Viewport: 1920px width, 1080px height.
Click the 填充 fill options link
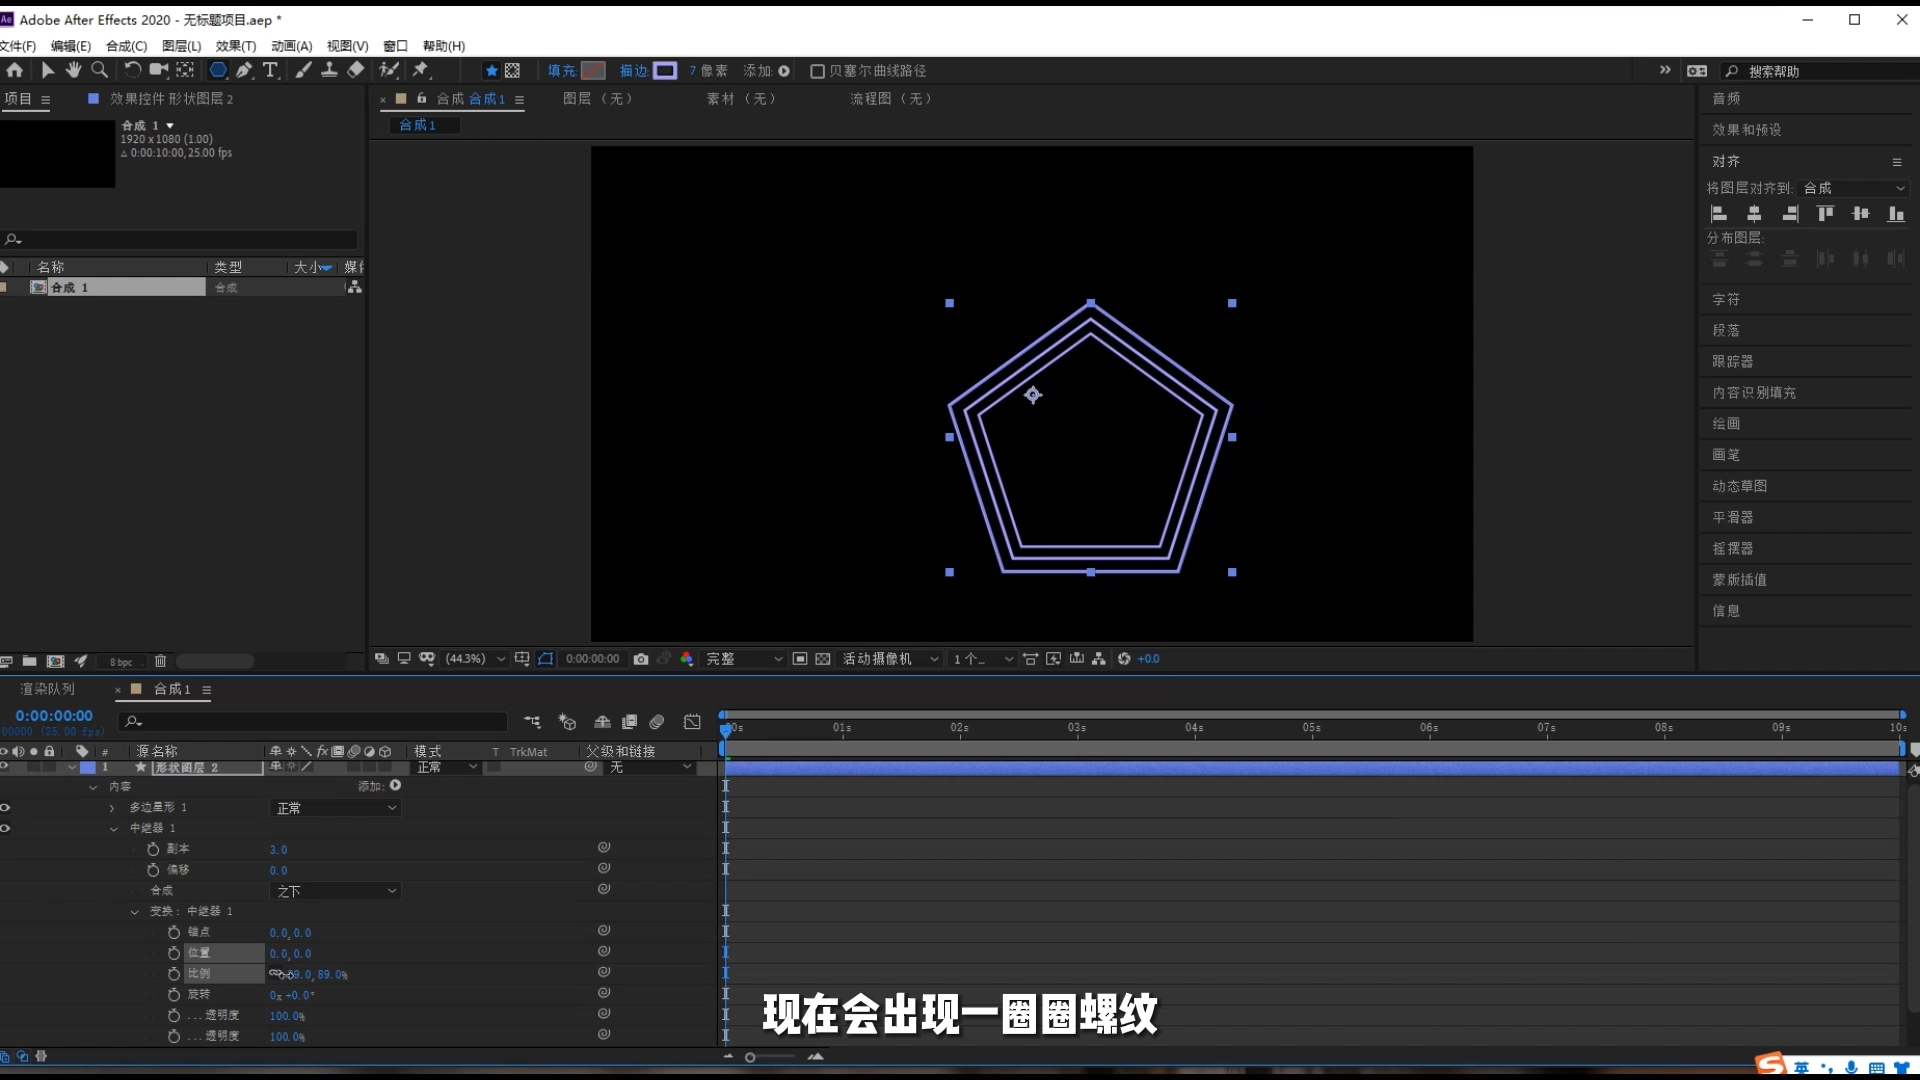[562, 71]
